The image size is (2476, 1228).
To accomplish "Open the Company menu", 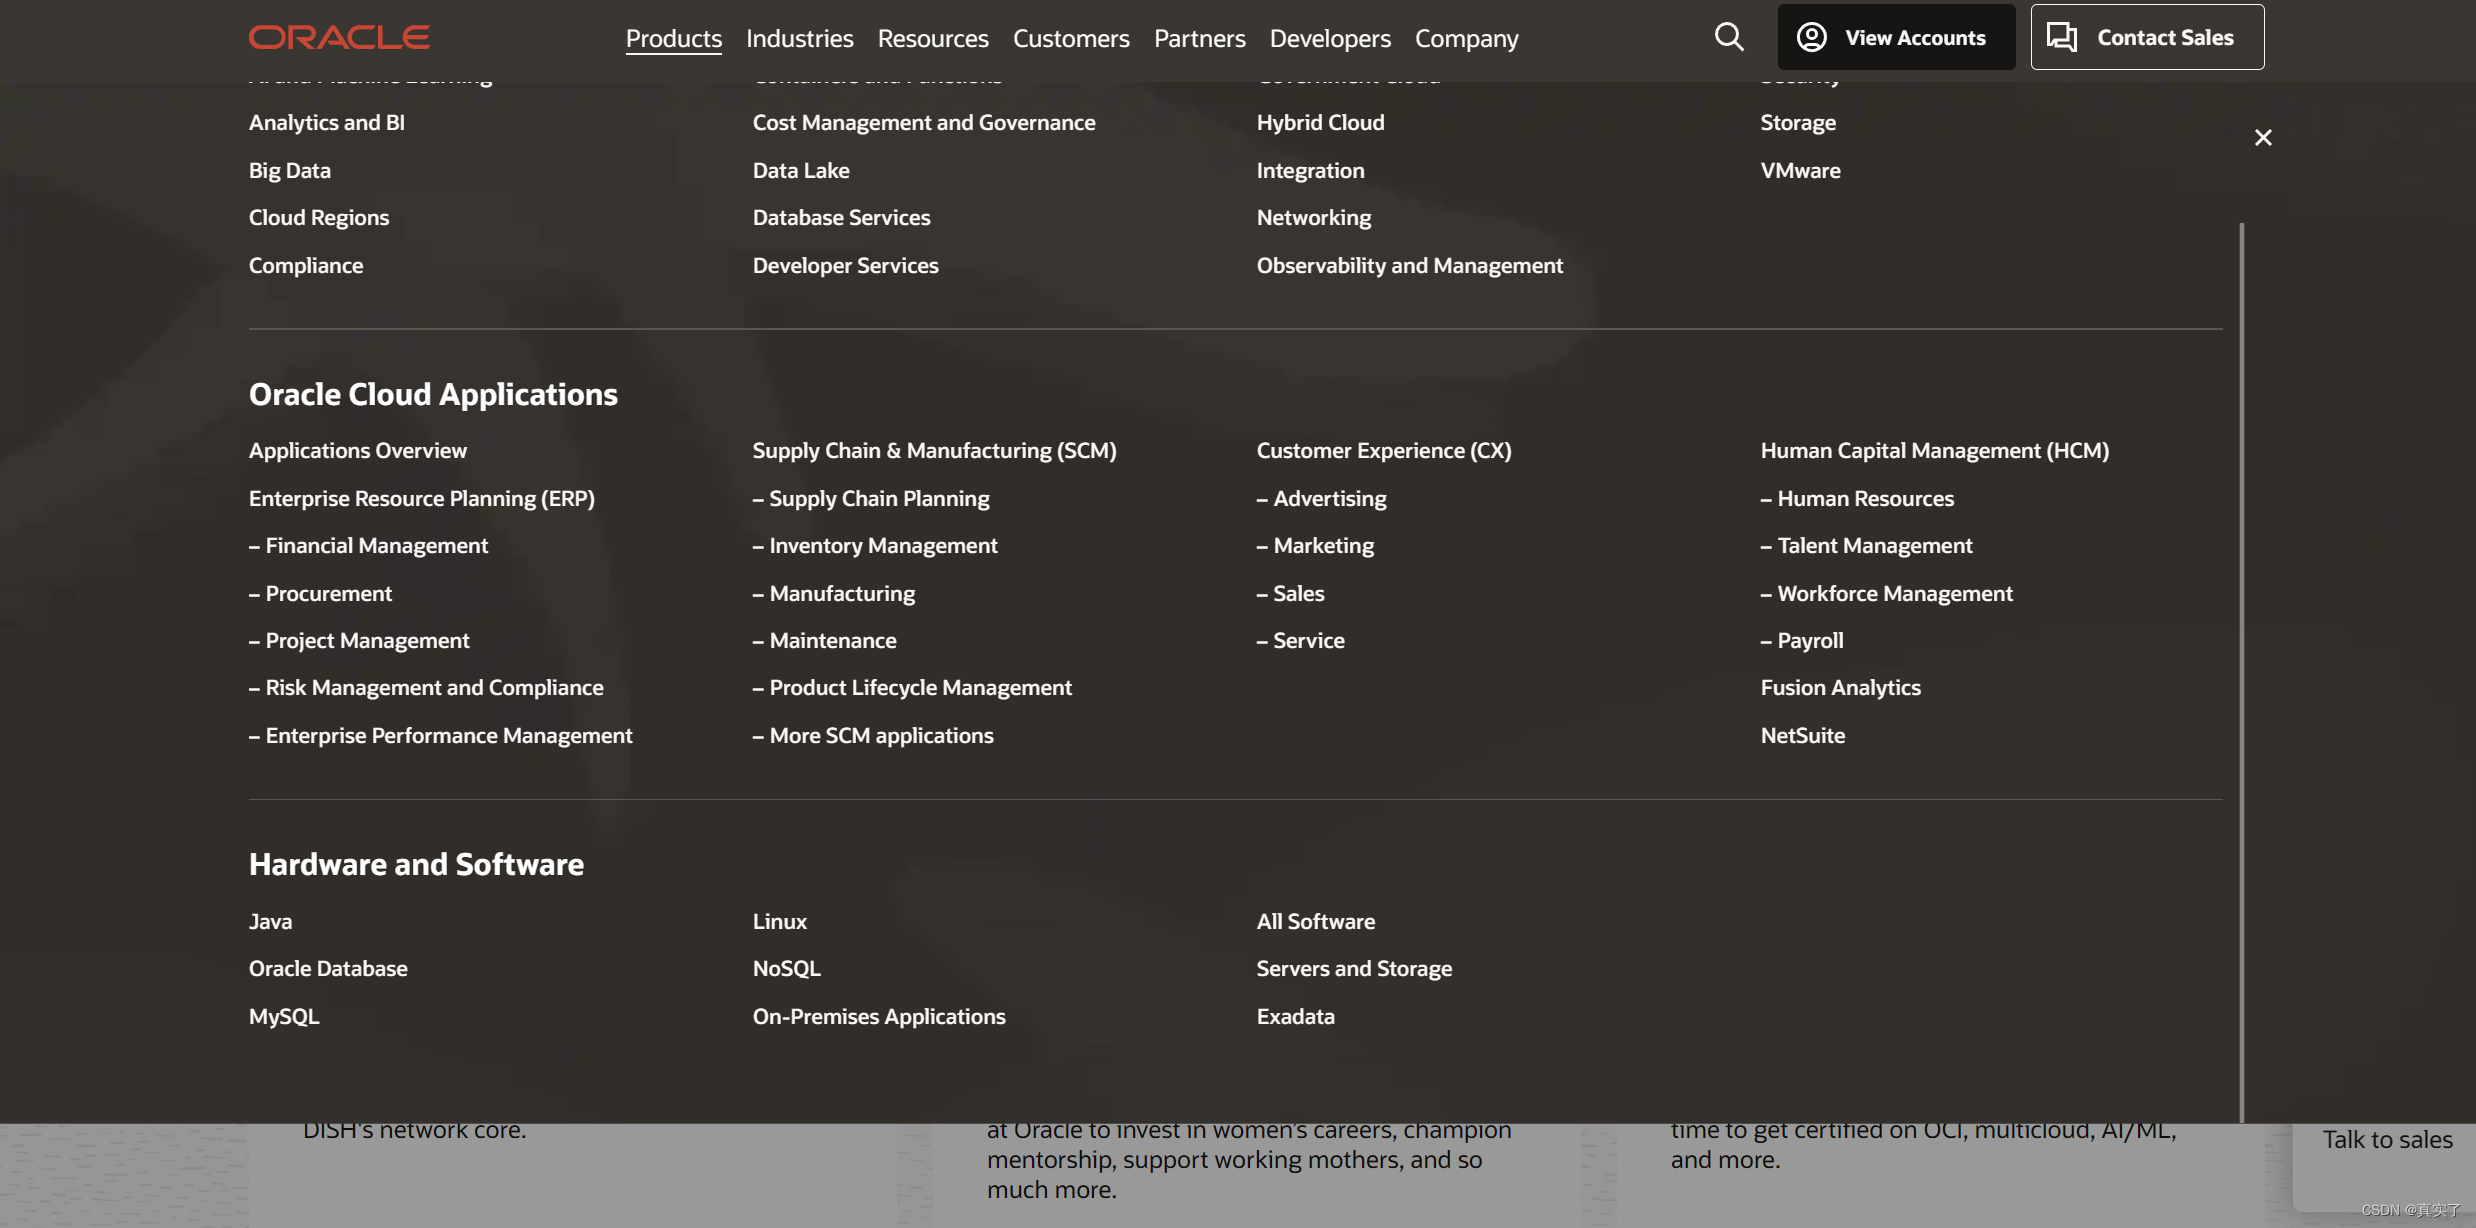I will tap(1466, 38).
